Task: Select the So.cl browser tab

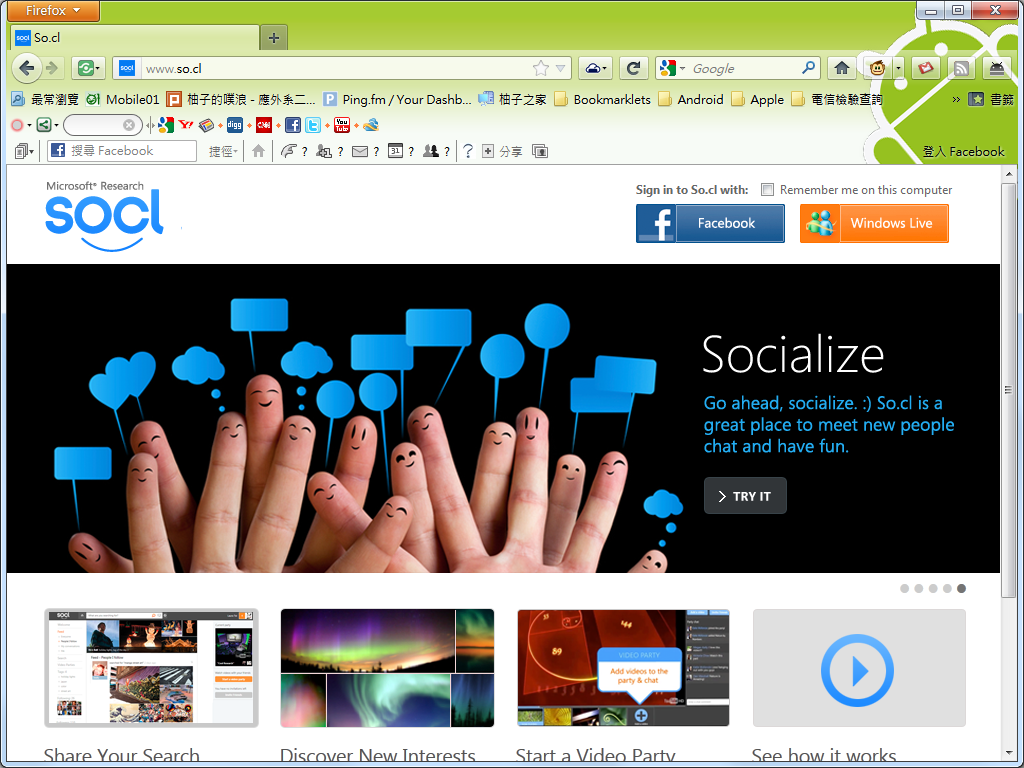Action: coord(135,38)
